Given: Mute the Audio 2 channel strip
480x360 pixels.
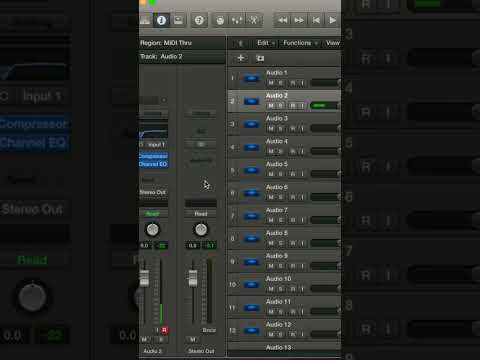Looking at the screenshot, I should coord(144,339).
